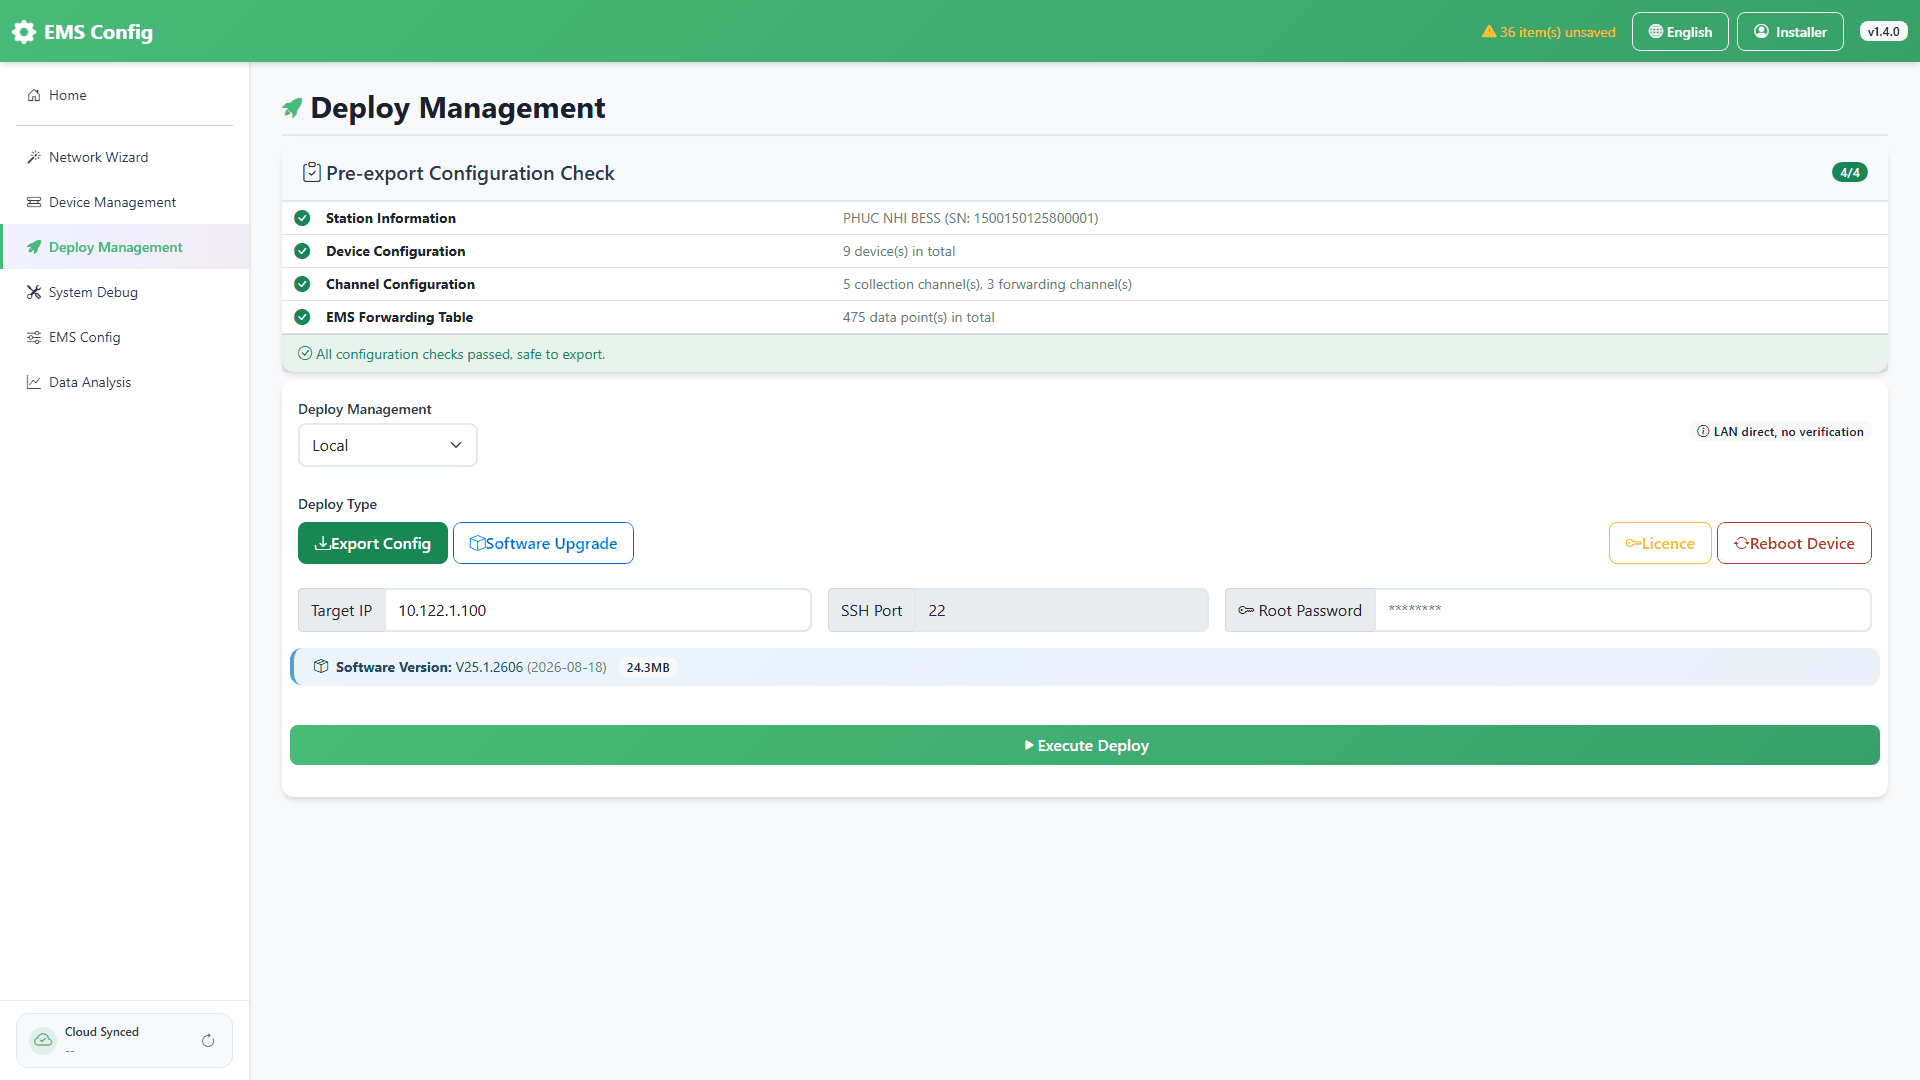The height and width of the screenshot is (1080, 1920).
Task: Click the Execute Deploy button
Action: [1085, 745]
